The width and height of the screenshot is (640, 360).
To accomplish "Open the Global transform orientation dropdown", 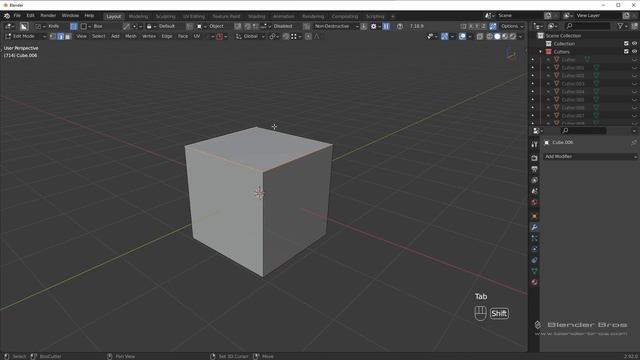I will (250, 36).
